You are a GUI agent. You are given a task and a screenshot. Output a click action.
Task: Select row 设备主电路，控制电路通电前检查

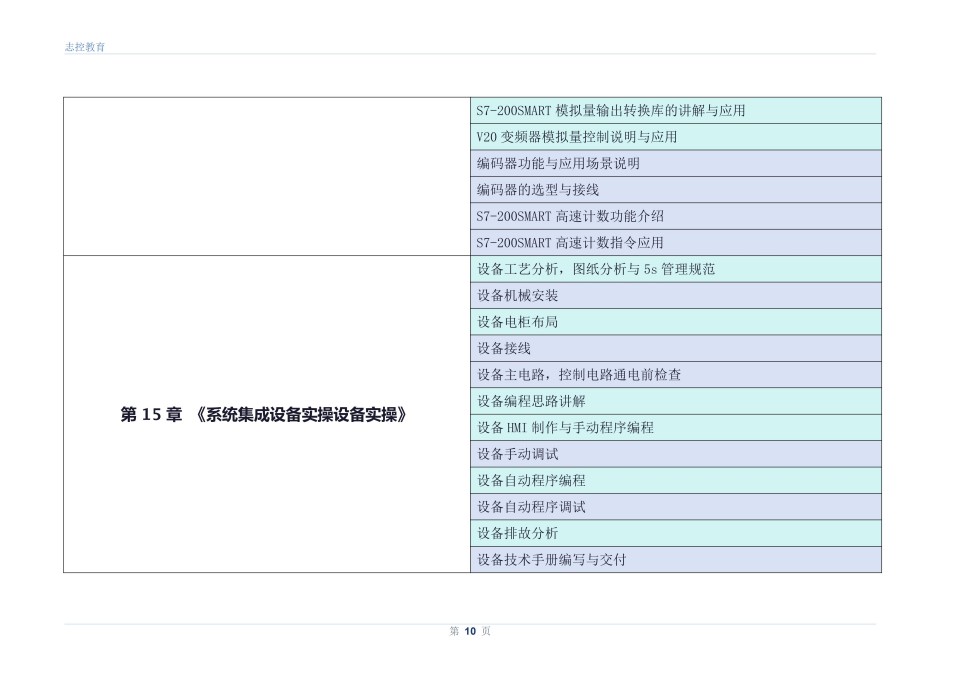tap(676, 375)
